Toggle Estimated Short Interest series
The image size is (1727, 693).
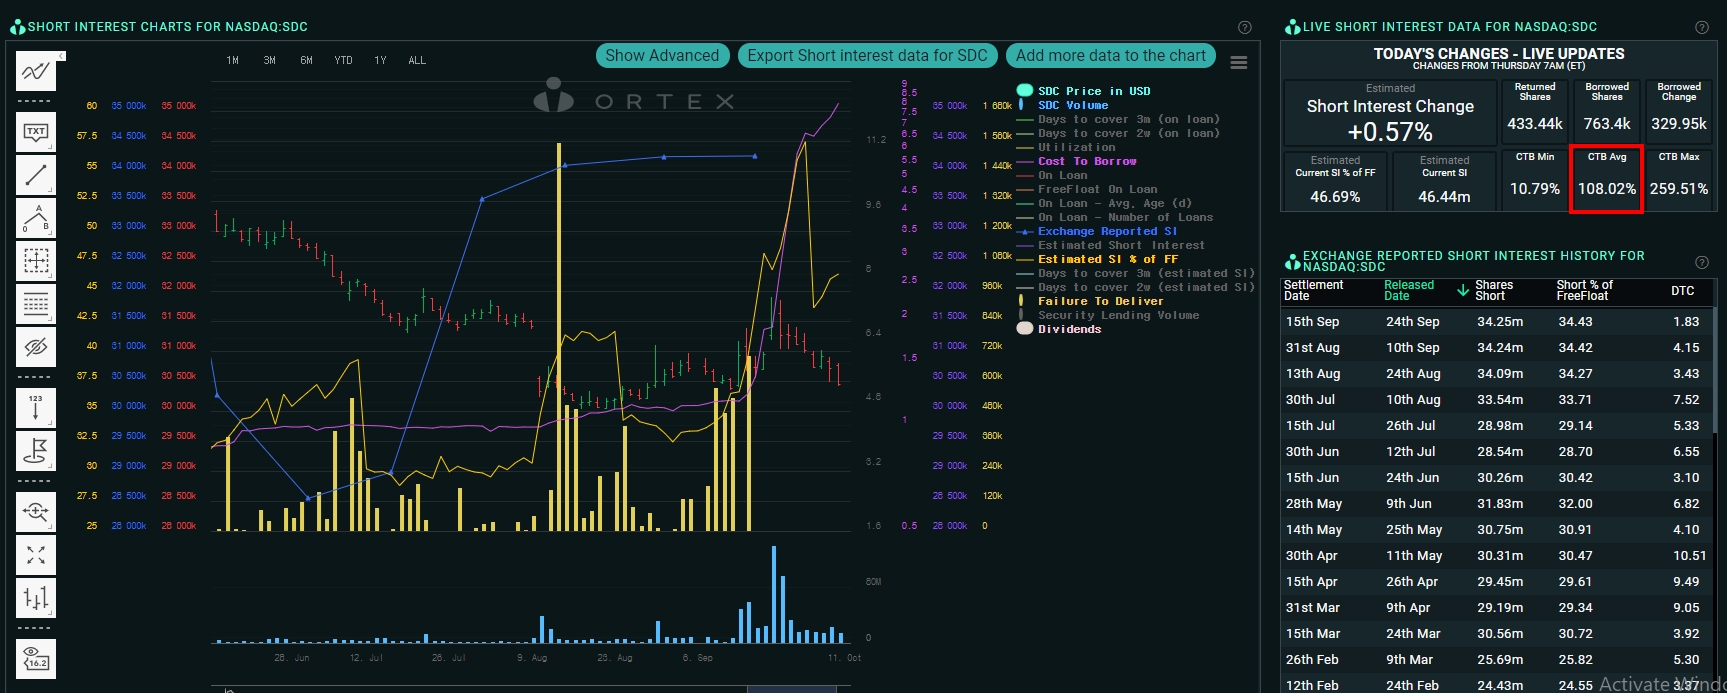[1121, 245]
